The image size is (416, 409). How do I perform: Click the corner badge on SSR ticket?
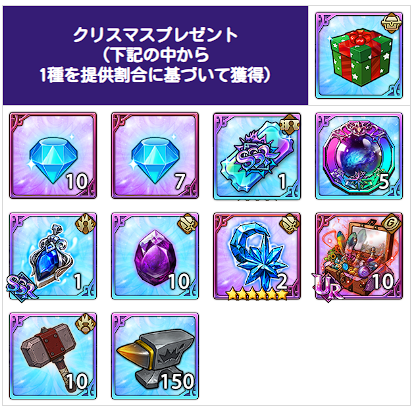click(290, 124)
